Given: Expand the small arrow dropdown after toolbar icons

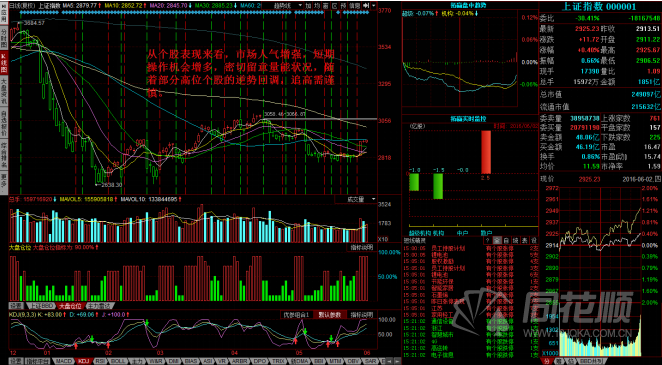Looking at the screenshot, I should [x=374, y=5].
